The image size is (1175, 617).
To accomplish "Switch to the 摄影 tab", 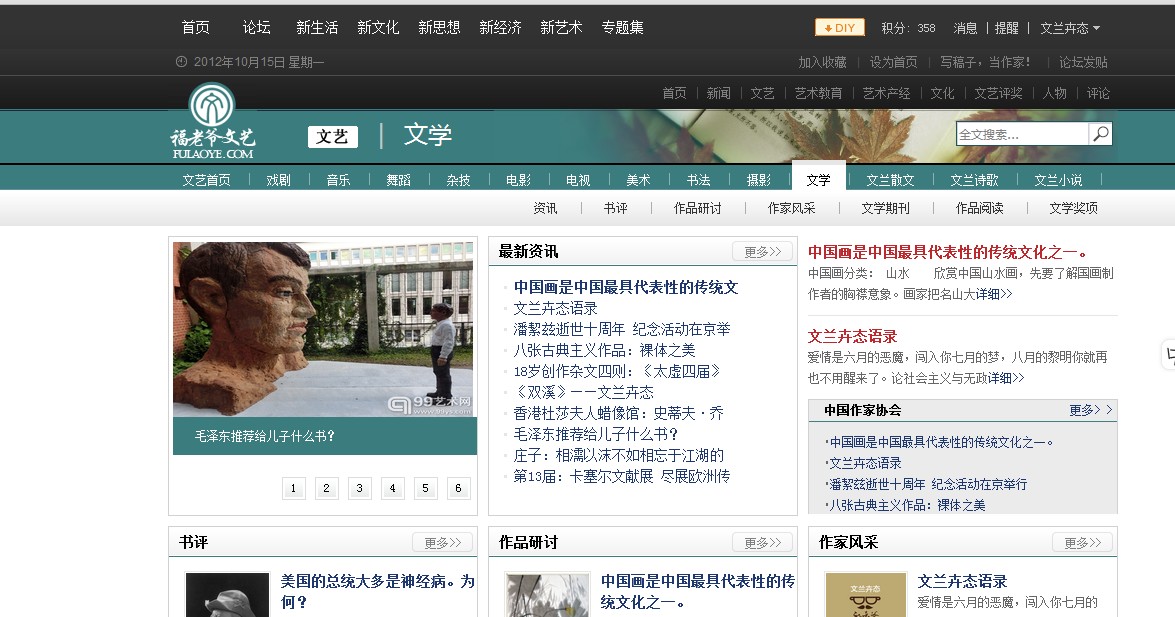I will [758, 180].
